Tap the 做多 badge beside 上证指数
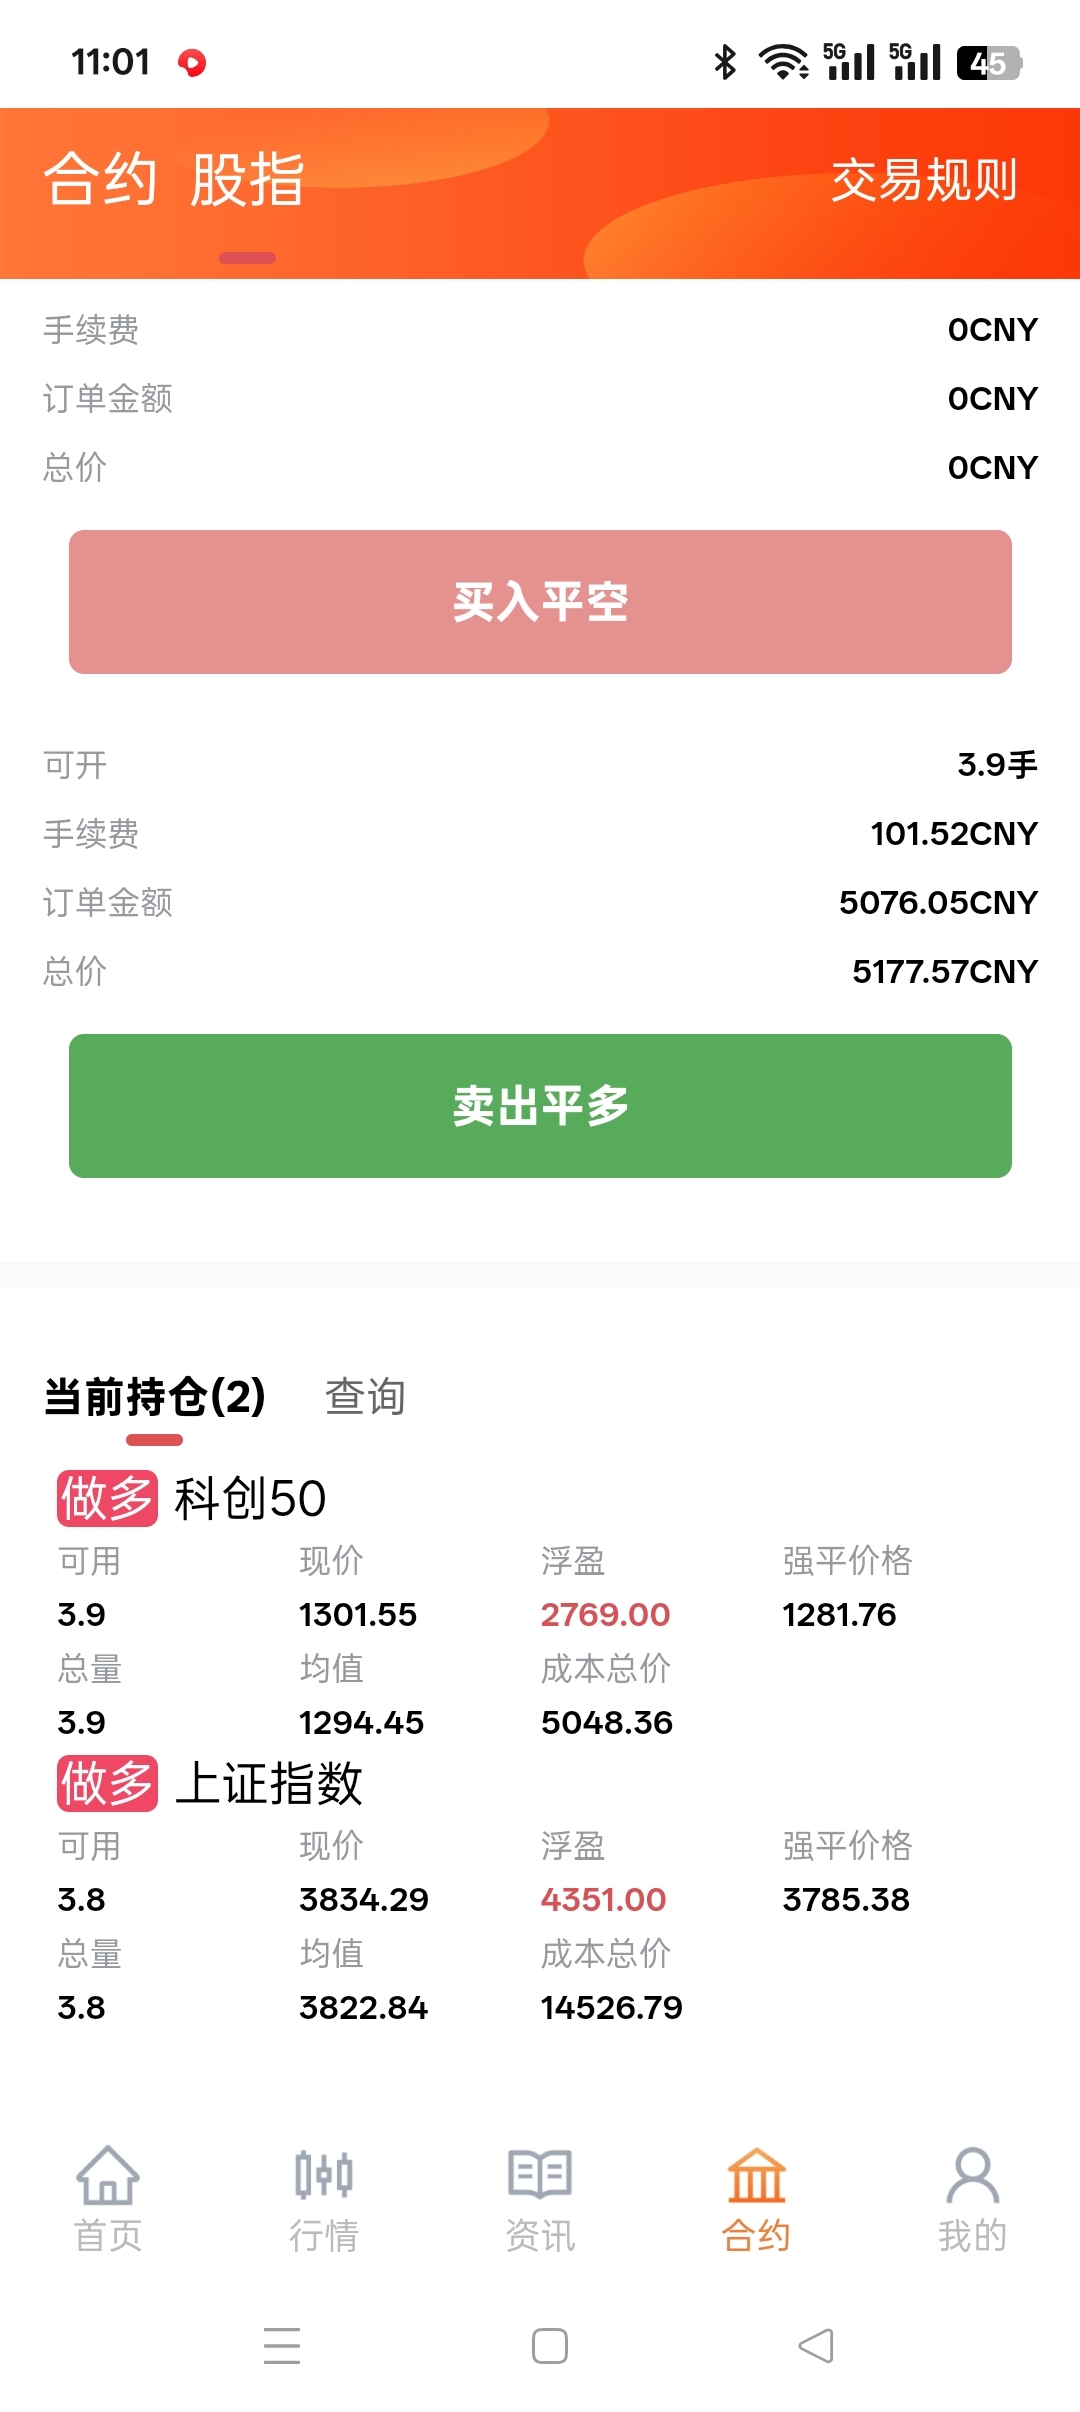Screen dimensions: 1080x2412 click(x=107, y=1783)
